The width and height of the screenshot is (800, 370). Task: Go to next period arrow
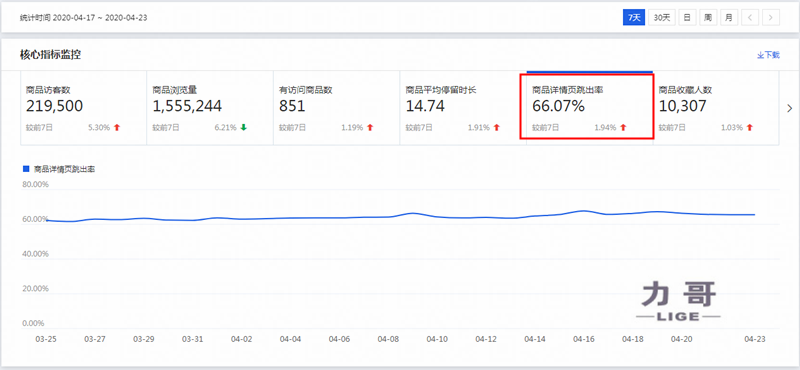(x=771, y=17)
